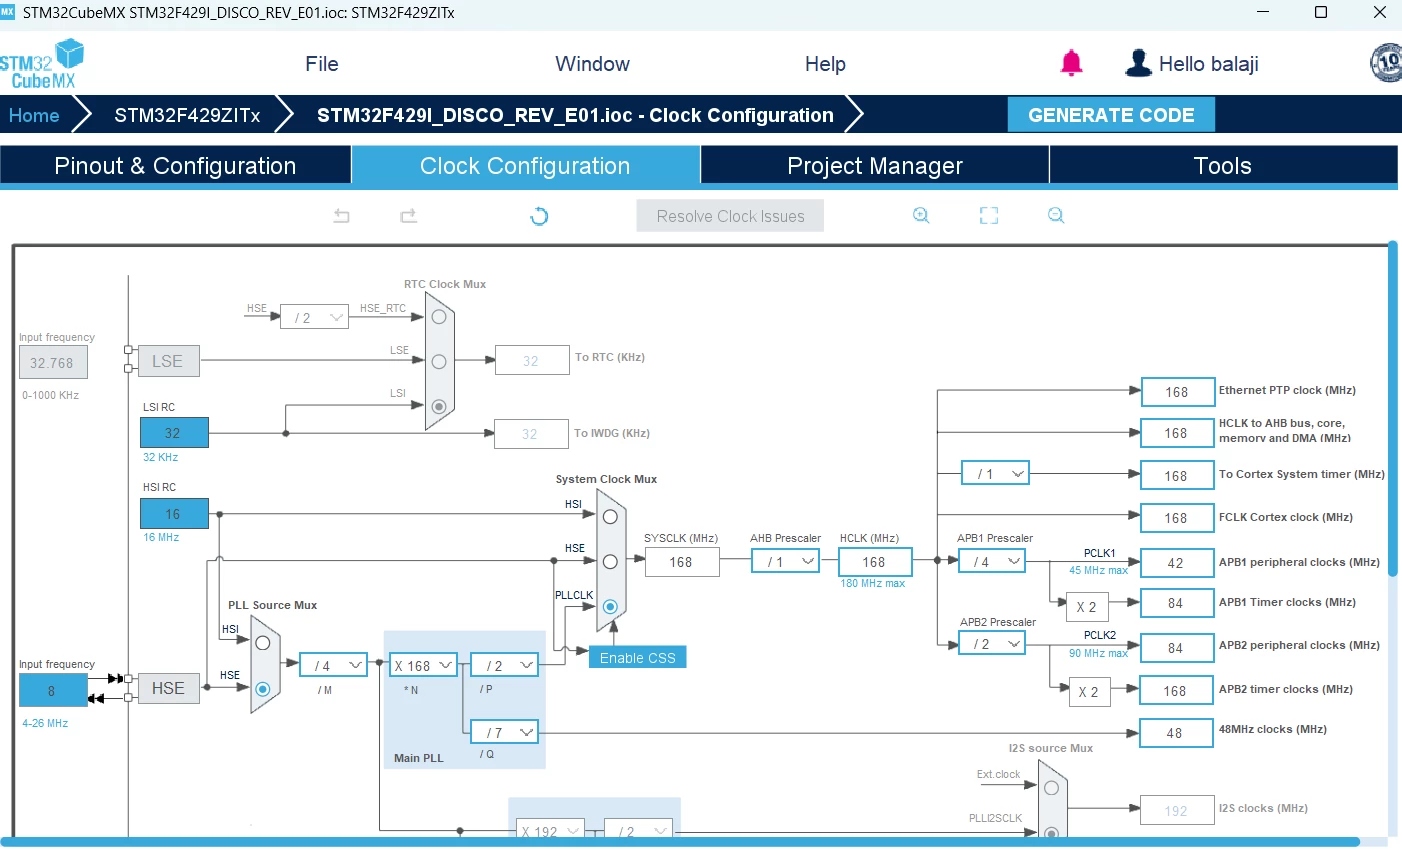This screenshot has width=1402, height=850.
Task: Select HSI in System Clock Mux
Action: click(x=610, y=517)
